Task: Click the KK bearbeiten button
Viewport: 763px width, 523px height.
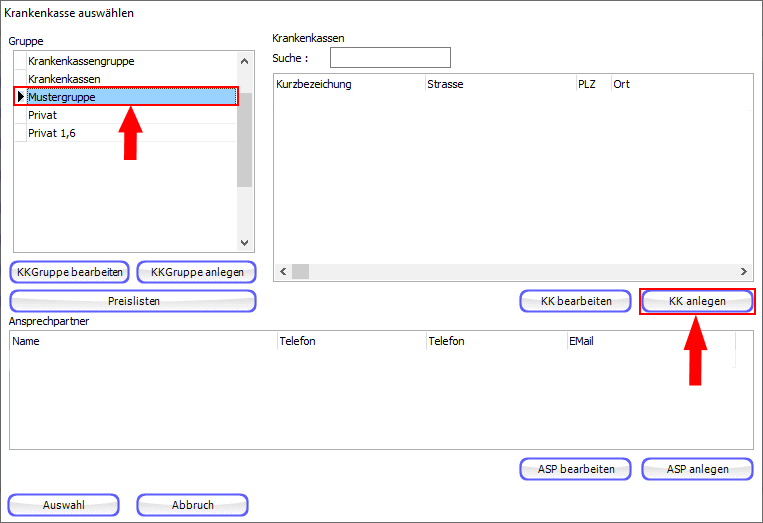Action: (x=575, y=301)
